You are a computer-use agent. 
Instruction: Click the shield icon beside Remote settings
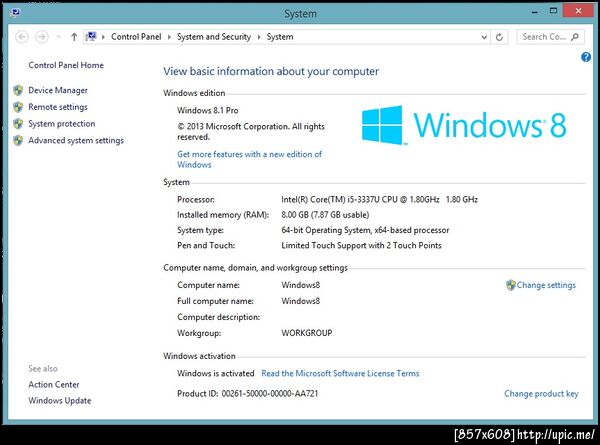click(x=18, y=107)
